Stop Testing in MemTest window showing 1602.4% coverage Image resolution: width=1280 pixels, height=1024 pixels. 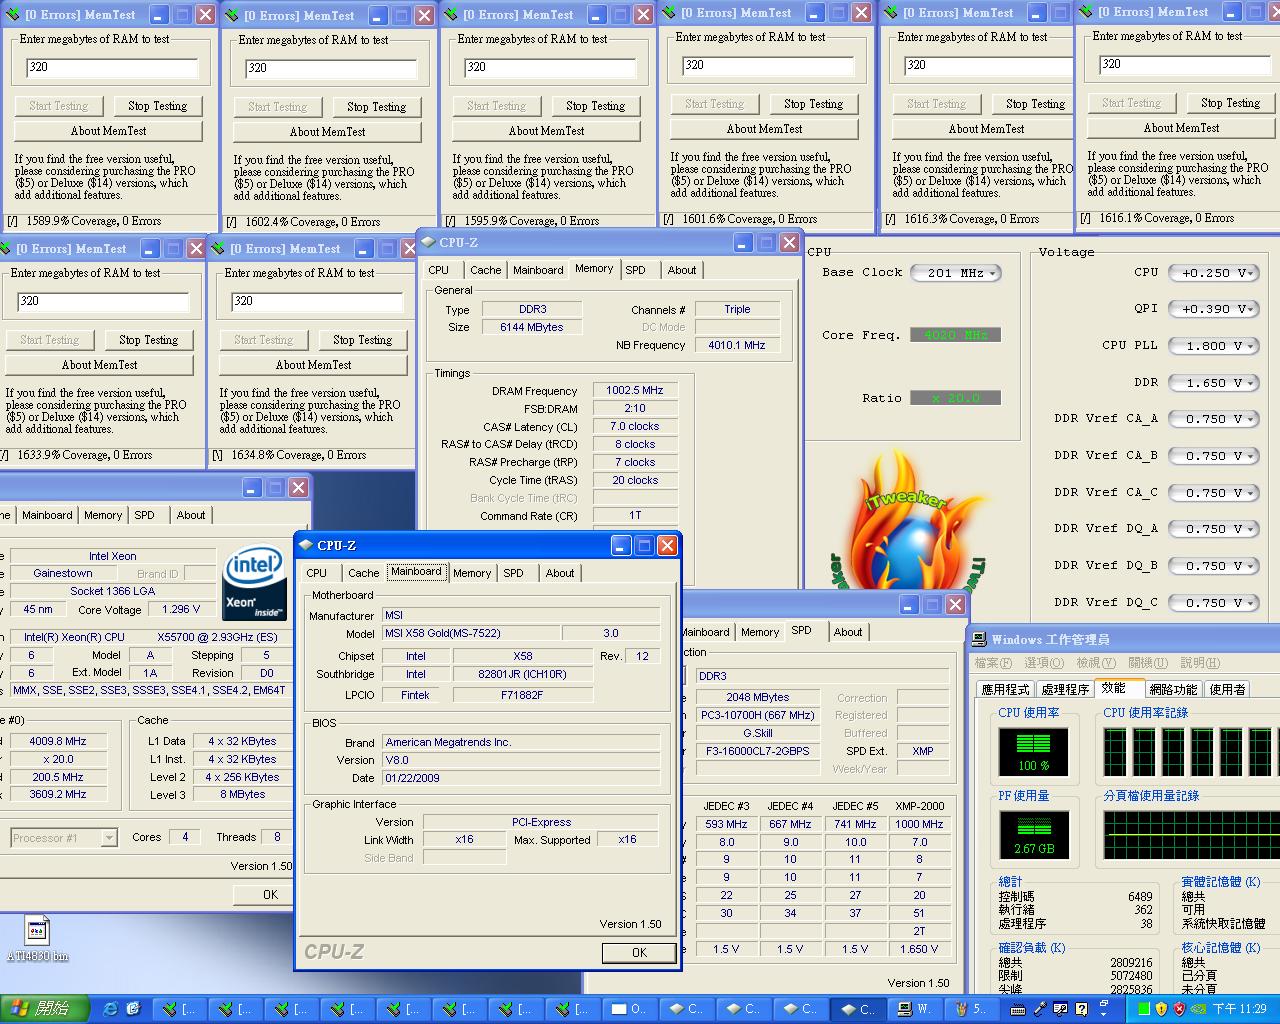point(376,107)
